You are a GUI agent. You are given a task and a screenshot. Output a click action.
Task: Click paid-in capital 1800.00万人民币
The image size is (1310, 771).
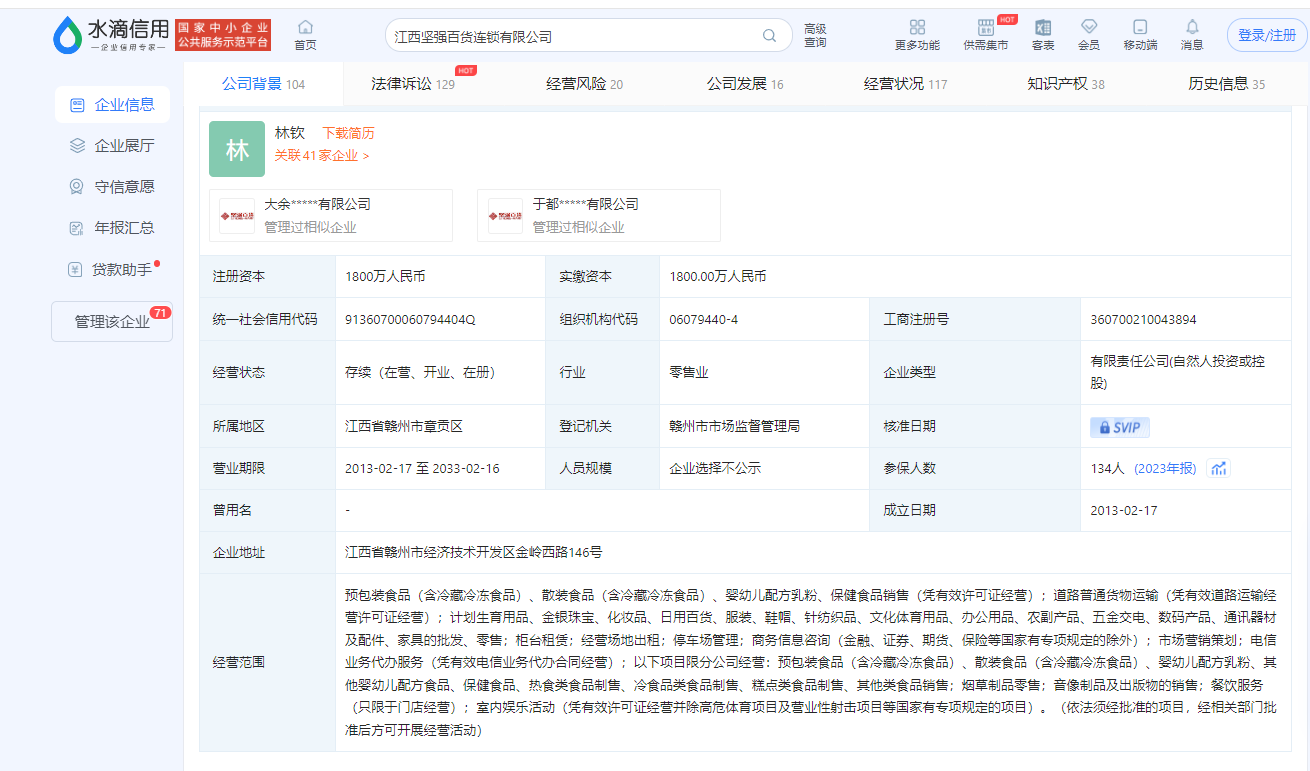(718, 277)
